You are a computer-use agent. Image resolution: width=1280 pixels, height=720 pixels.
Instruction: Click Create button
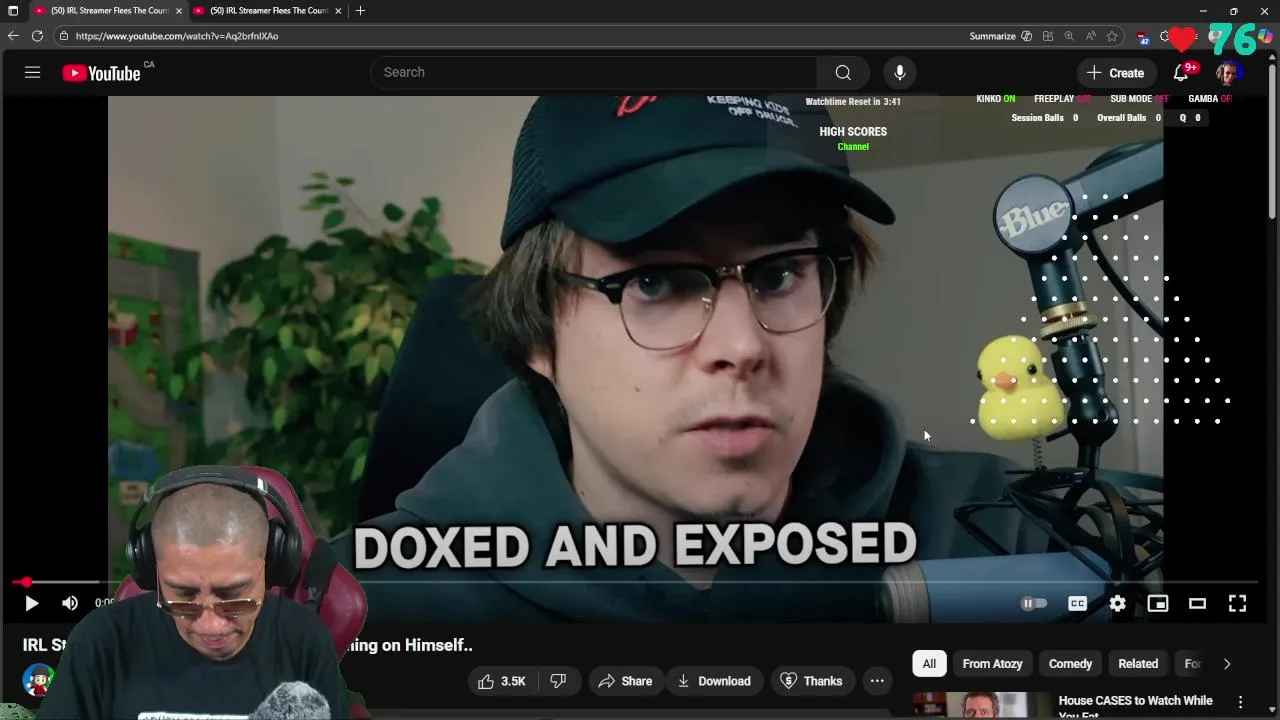[x=1115, y=72]
